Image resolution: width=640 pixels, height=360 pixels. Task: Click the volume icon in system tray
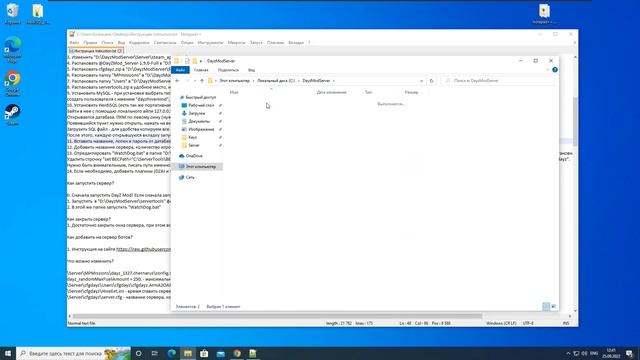(x=585, y=353)
